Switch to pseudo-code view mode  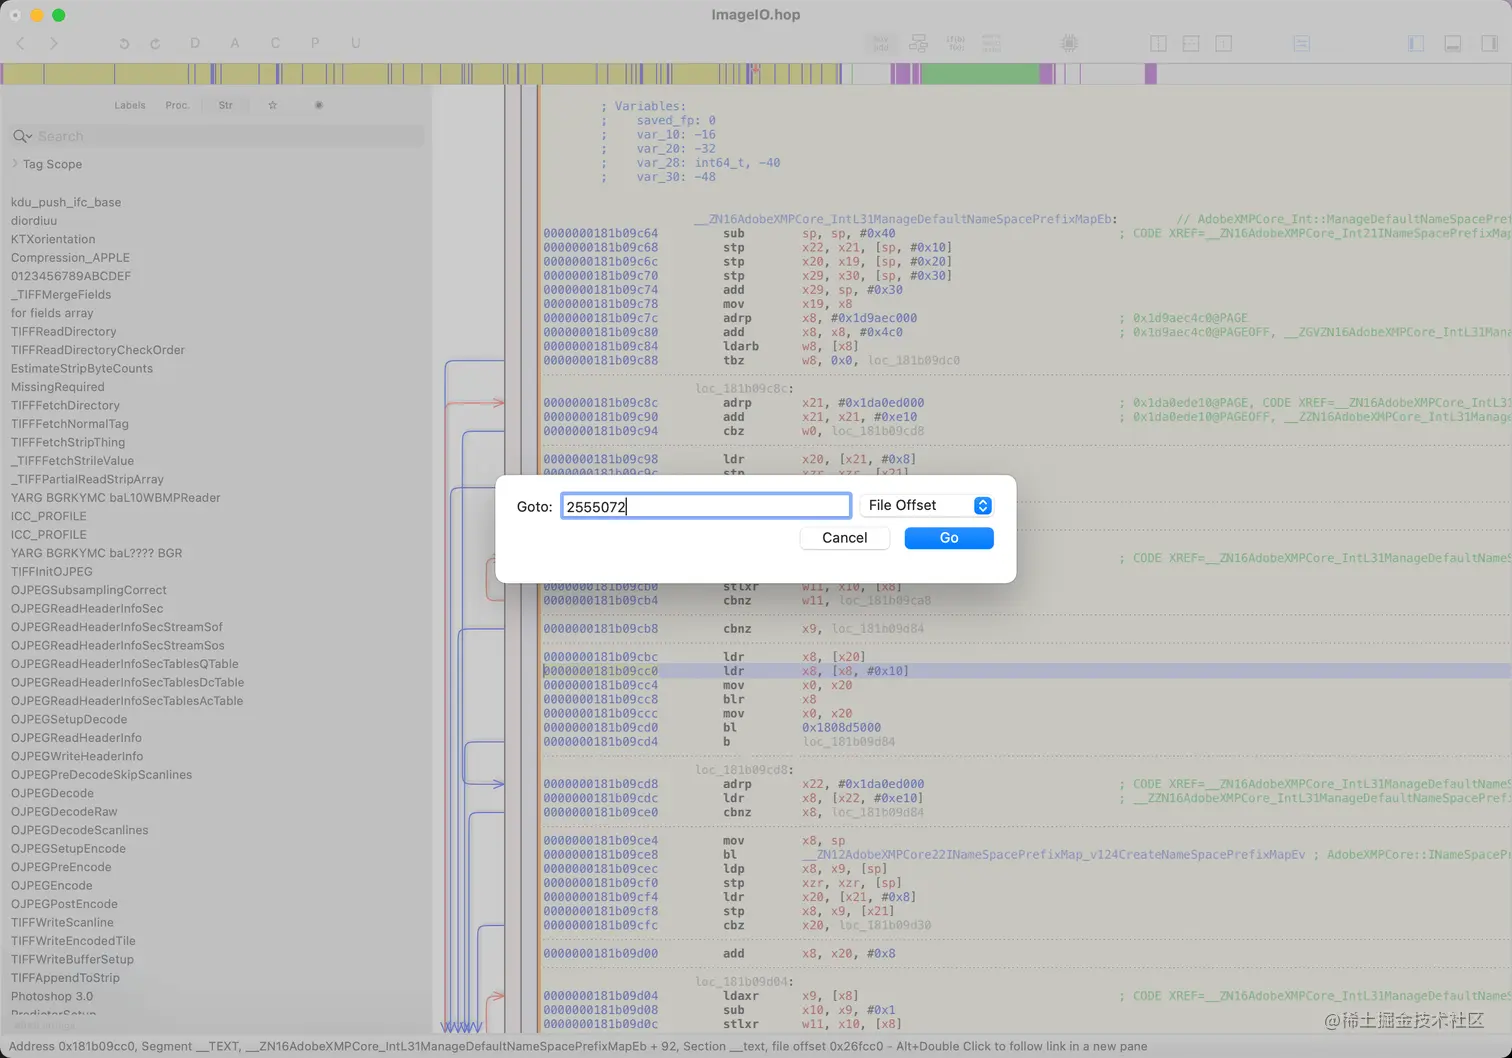pyautogui.click(x=955, y=43)
